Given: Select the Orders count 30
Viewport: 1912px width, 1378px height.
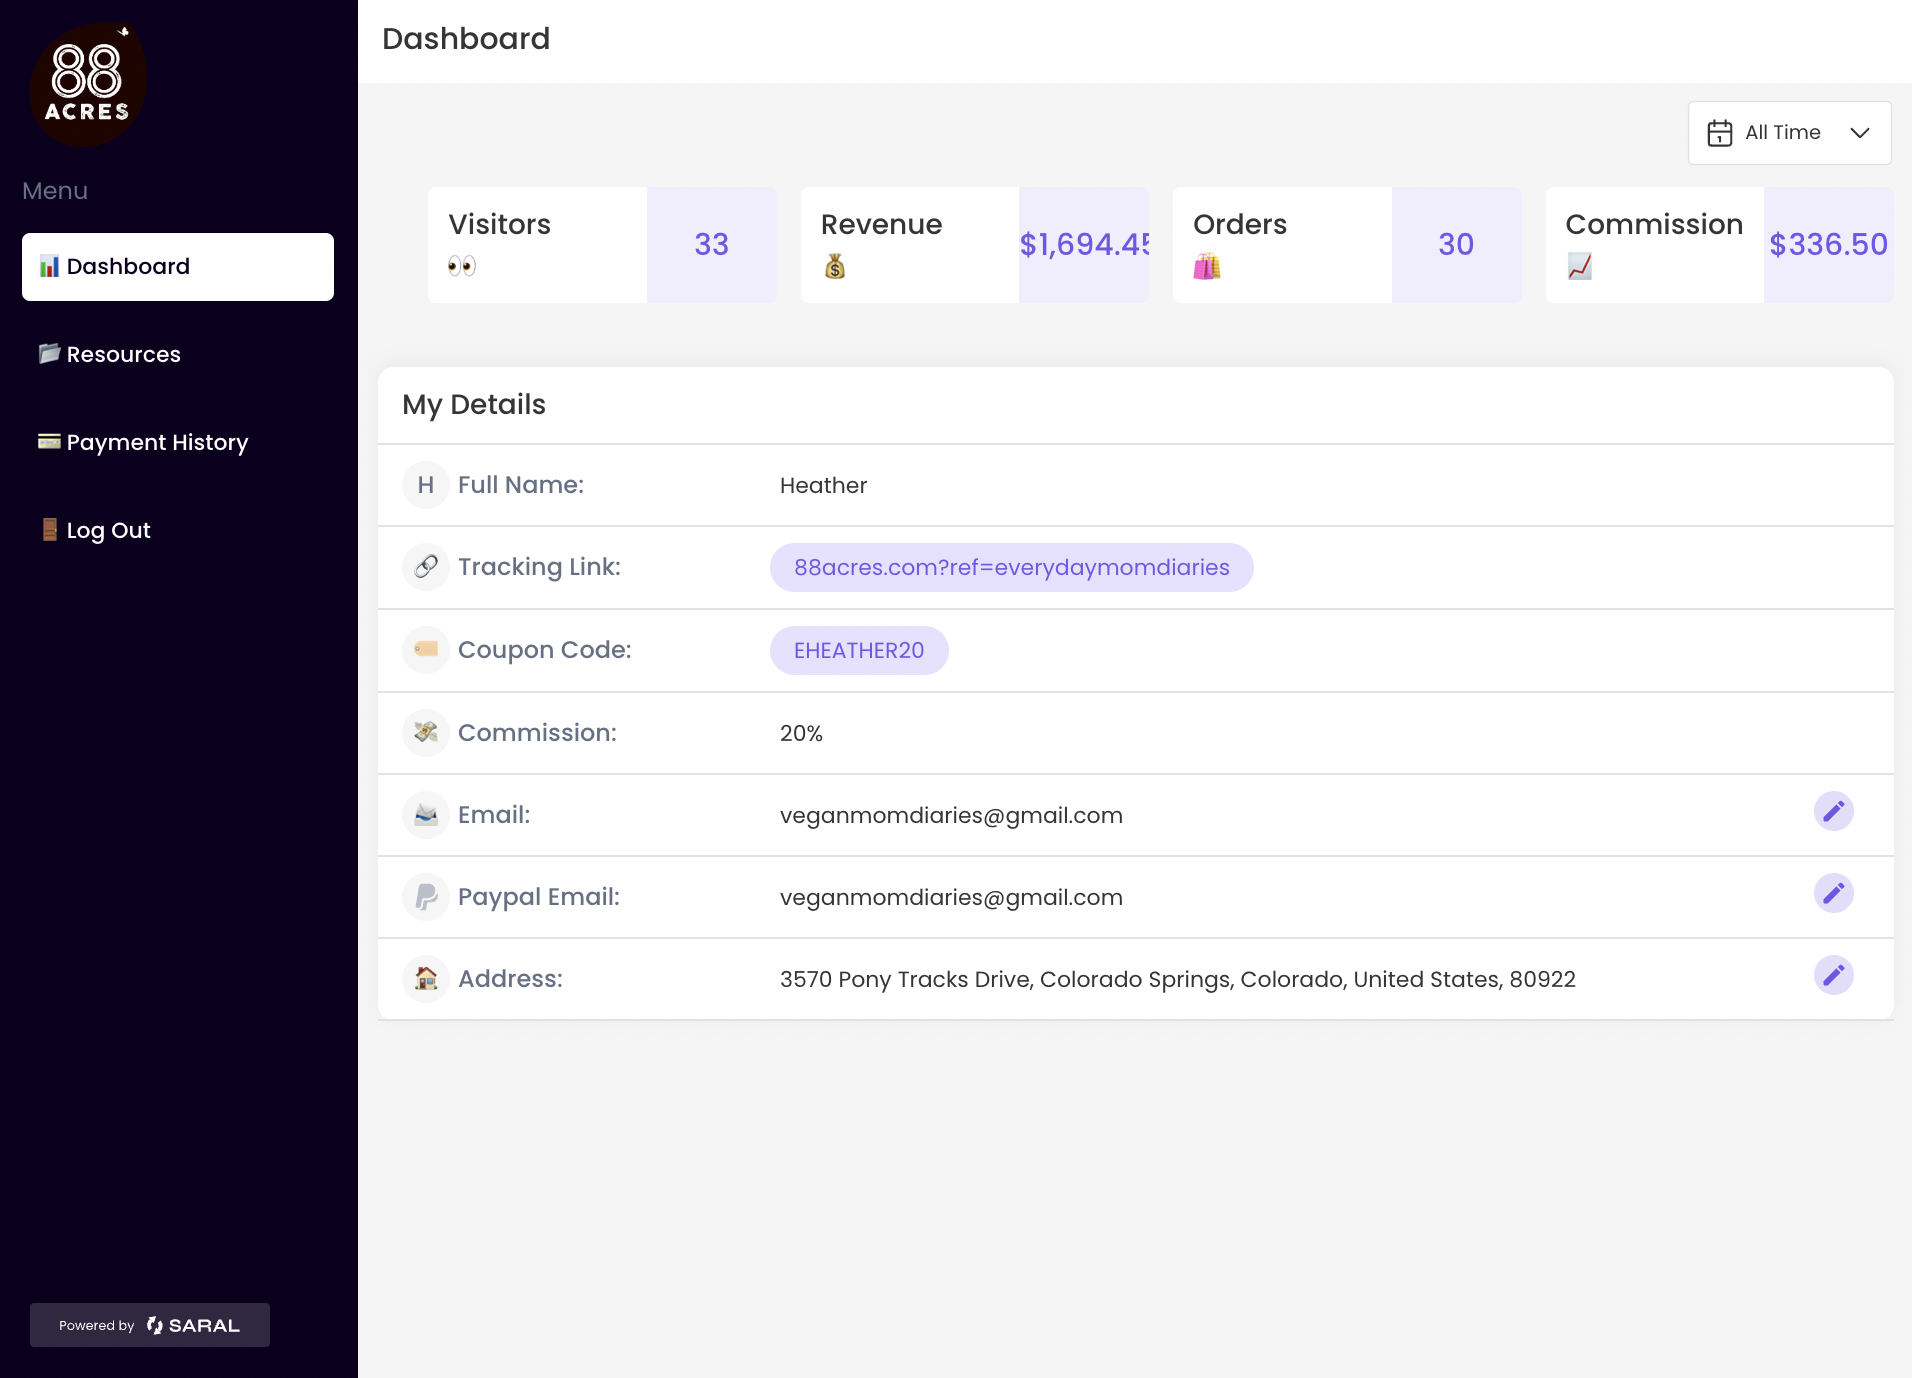Looking at the screenshot, I should 1456,245.
